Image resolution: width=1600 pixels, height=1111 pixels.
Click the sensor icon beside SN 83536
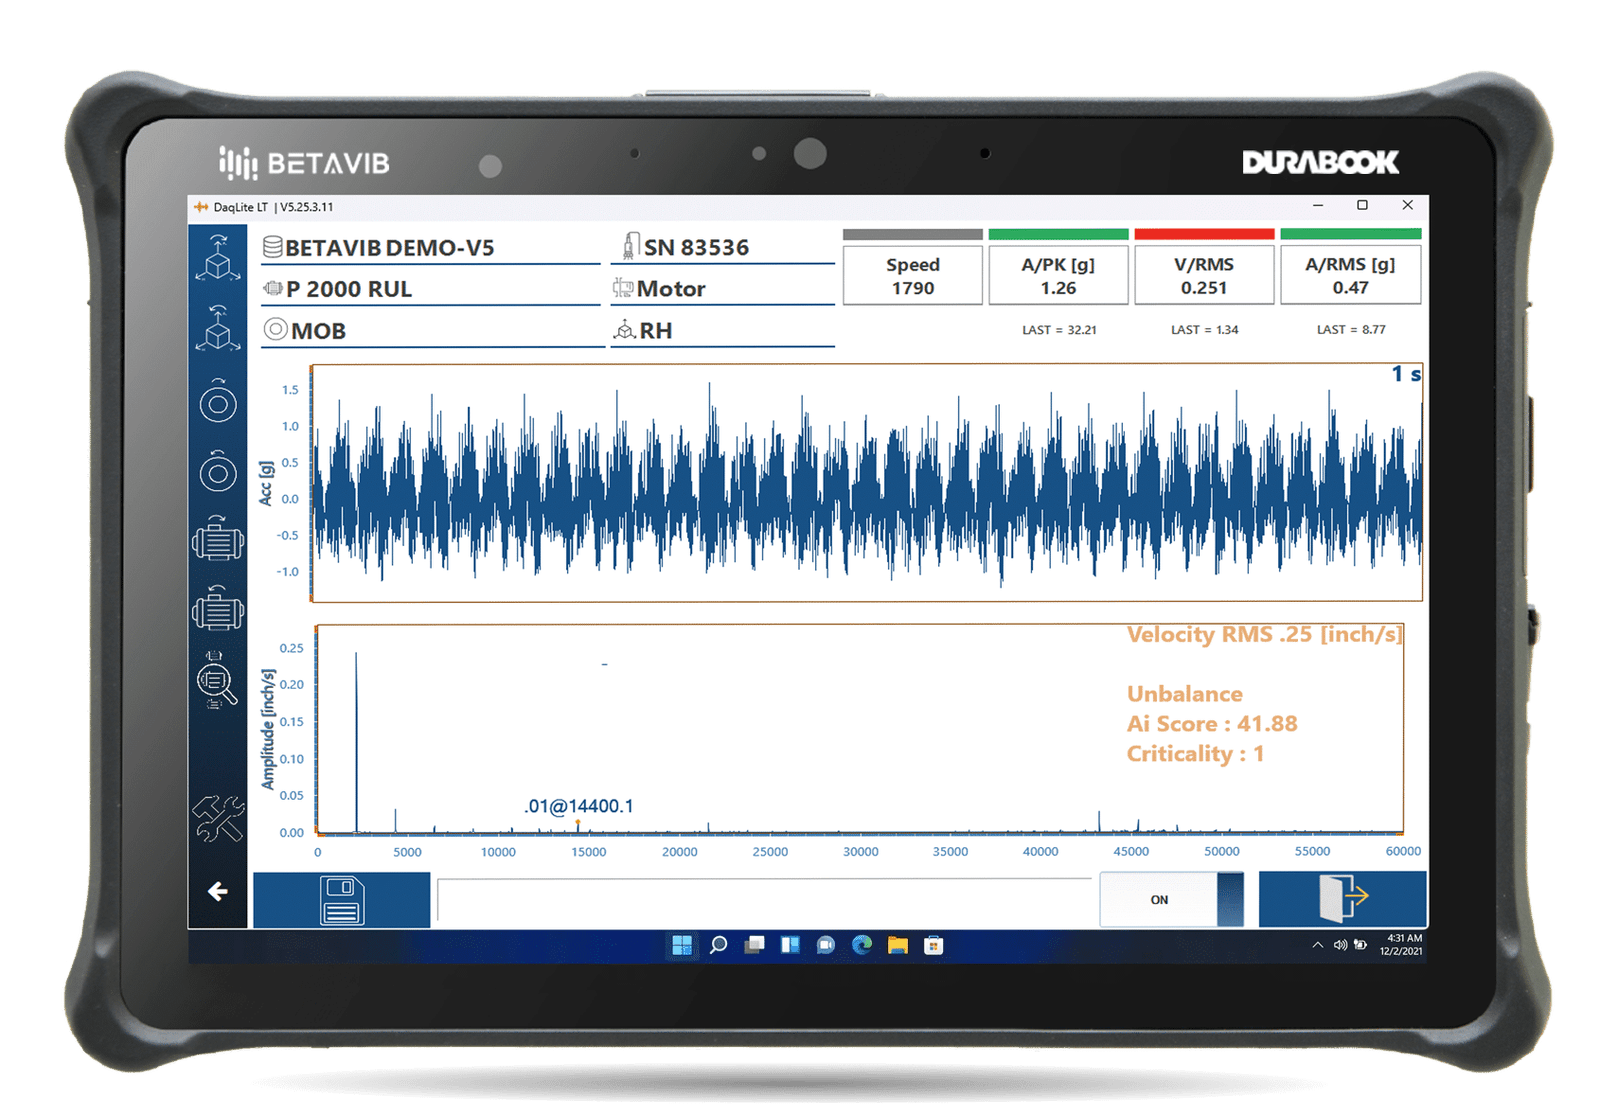[x=631, y=246]
